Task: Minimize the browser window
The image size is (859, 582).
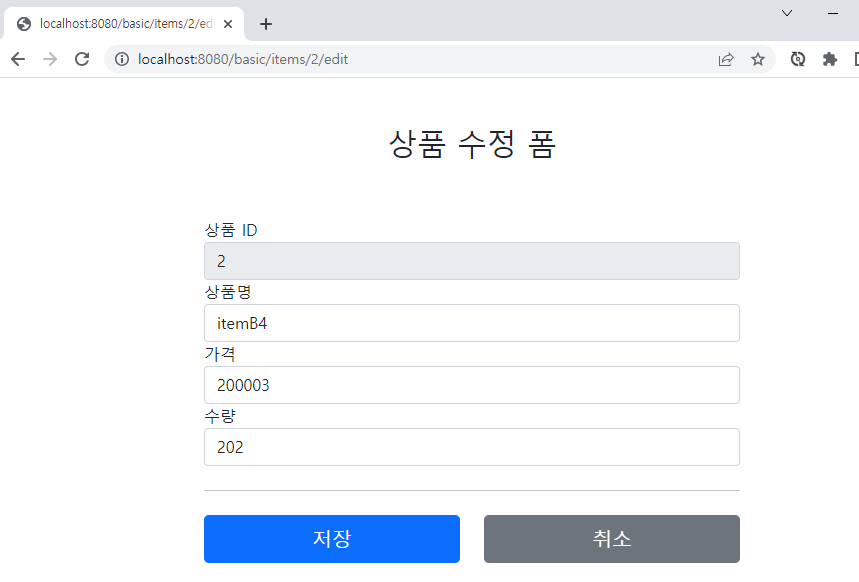Action: (833, 13)
